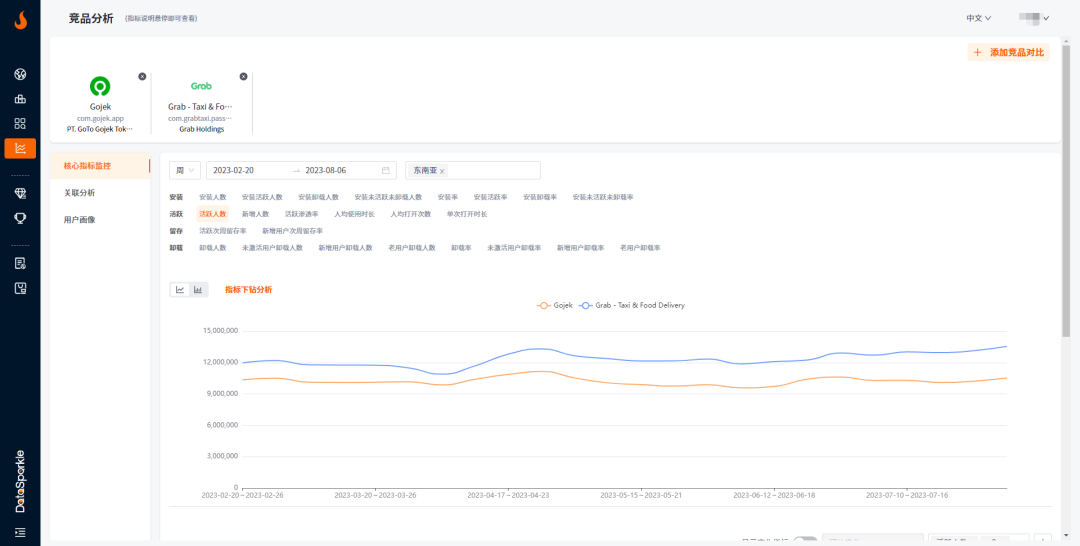The width and height of the screenshot is (1080, 546).
Task: Remove the 东南亚 region tag
Action: (442, 171)
